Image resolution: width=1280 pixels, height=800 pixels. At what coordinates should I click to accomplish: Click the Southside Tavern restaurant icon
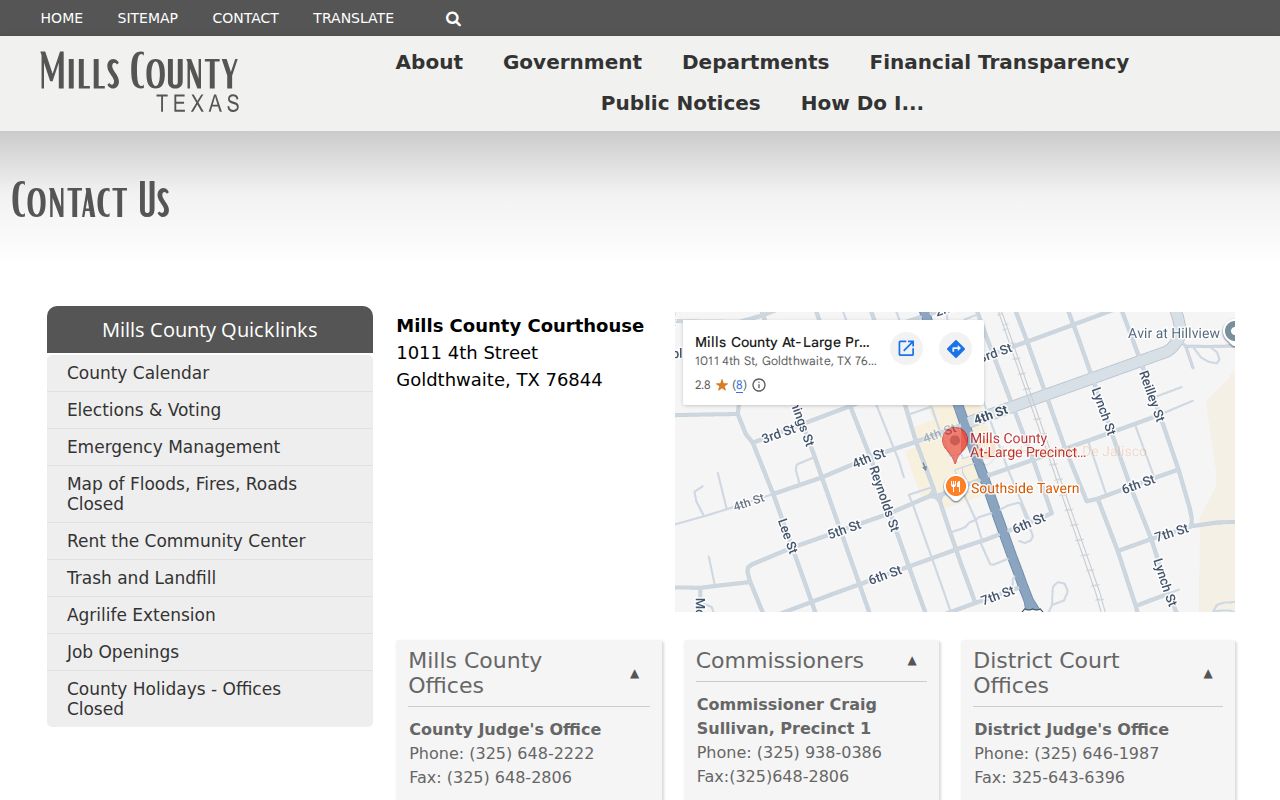[x=955, y=487]
